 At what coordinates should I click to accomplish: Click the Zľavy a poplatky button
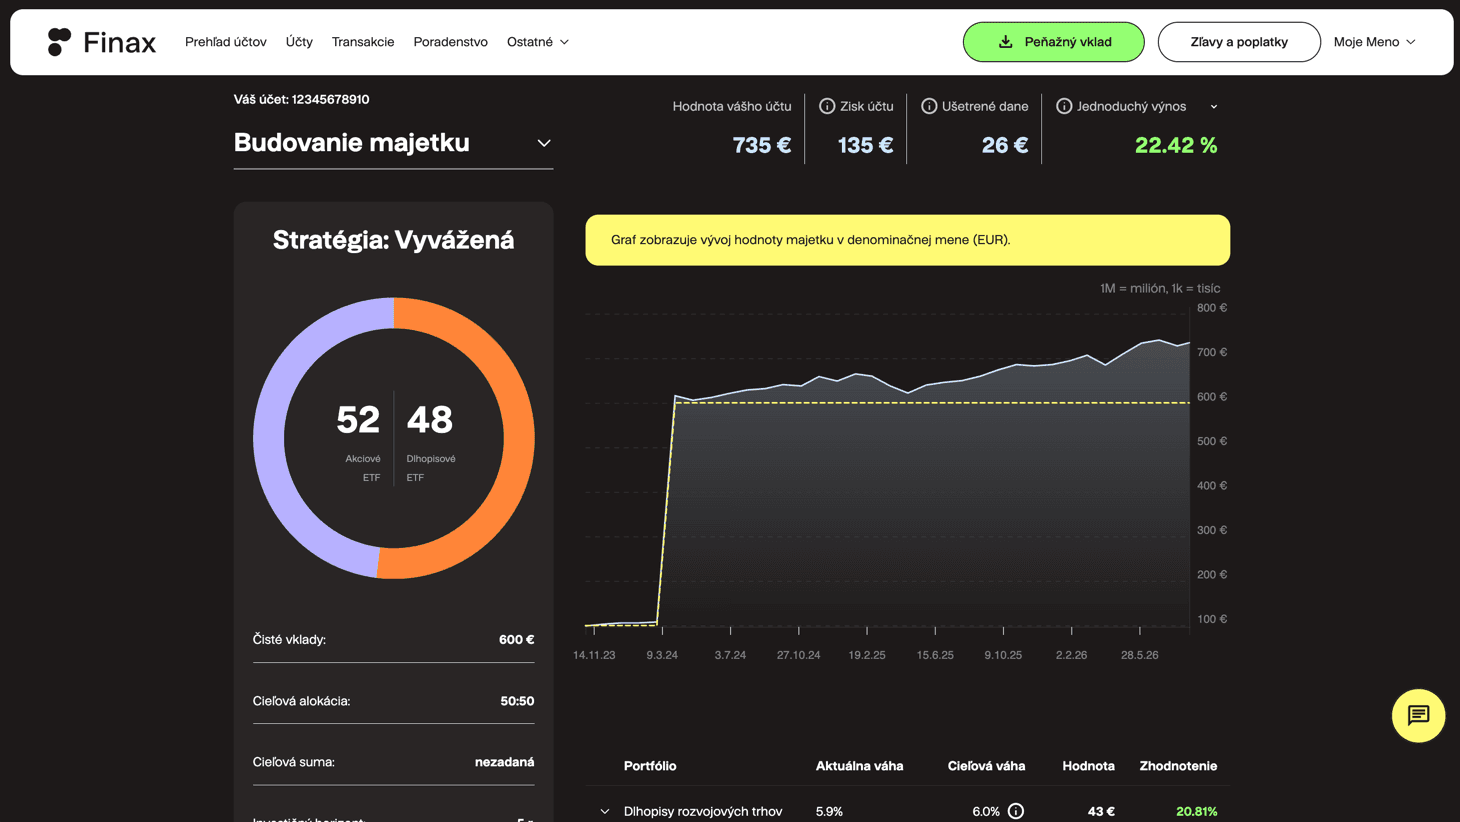[1239, 42]
